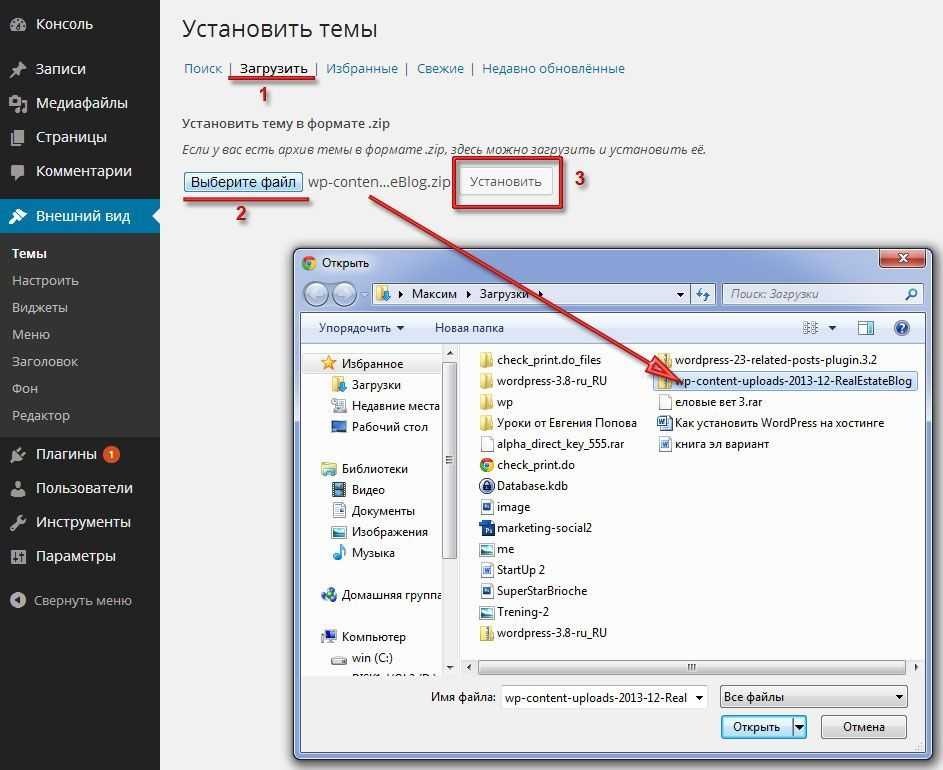Image resolution: width=943 pixels, height=770 pixels.
Task: Click the refresh arrows icon beside address bar
Action: coord(703,294)
